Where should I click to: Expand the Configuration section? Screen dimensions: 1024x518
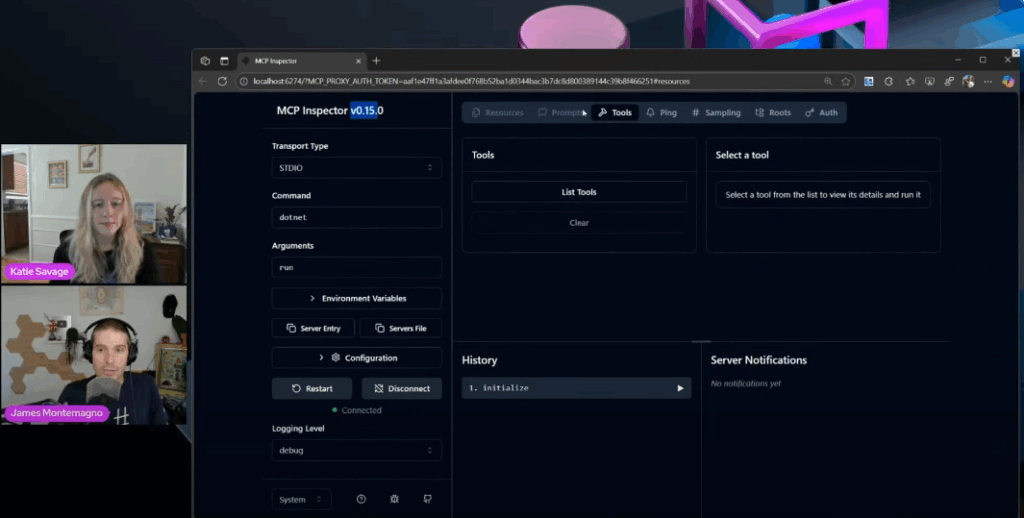click(356, 357)
